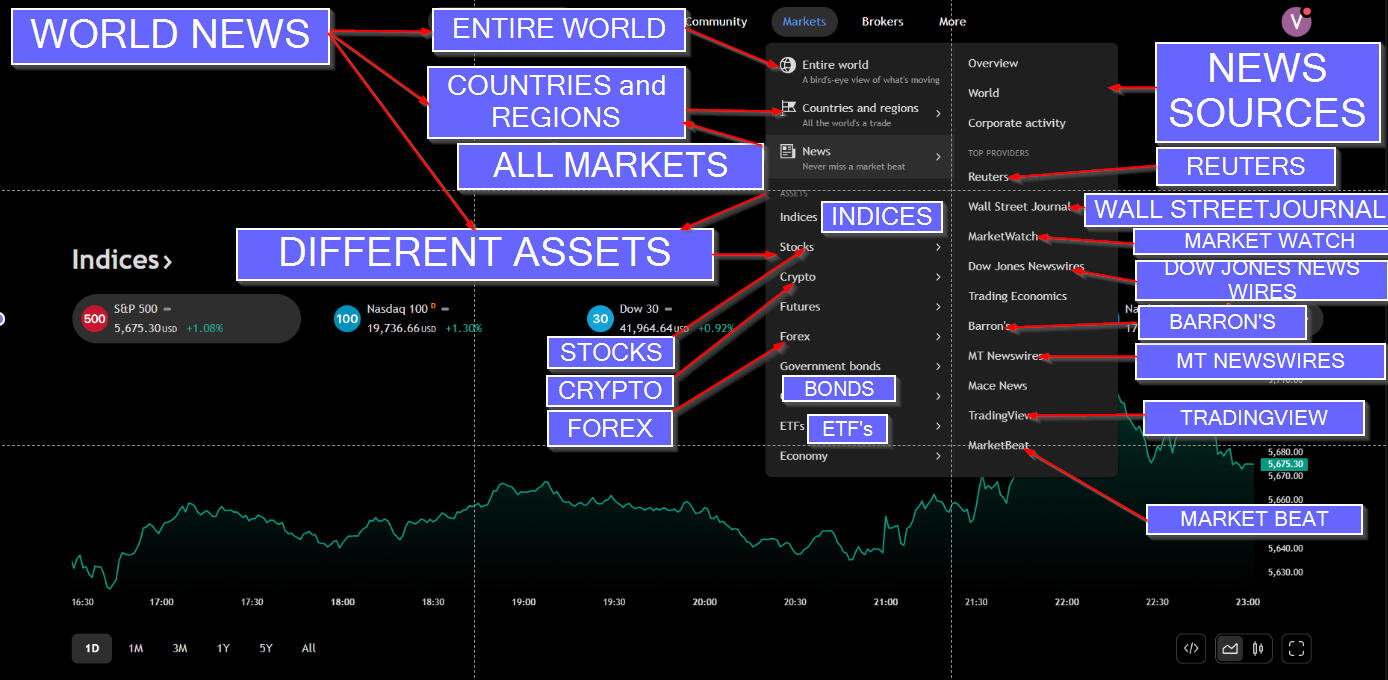Click the Corporate activity link
Image resolution: width=1388 pixels, height=680 pixels.
pos(1016,123)
